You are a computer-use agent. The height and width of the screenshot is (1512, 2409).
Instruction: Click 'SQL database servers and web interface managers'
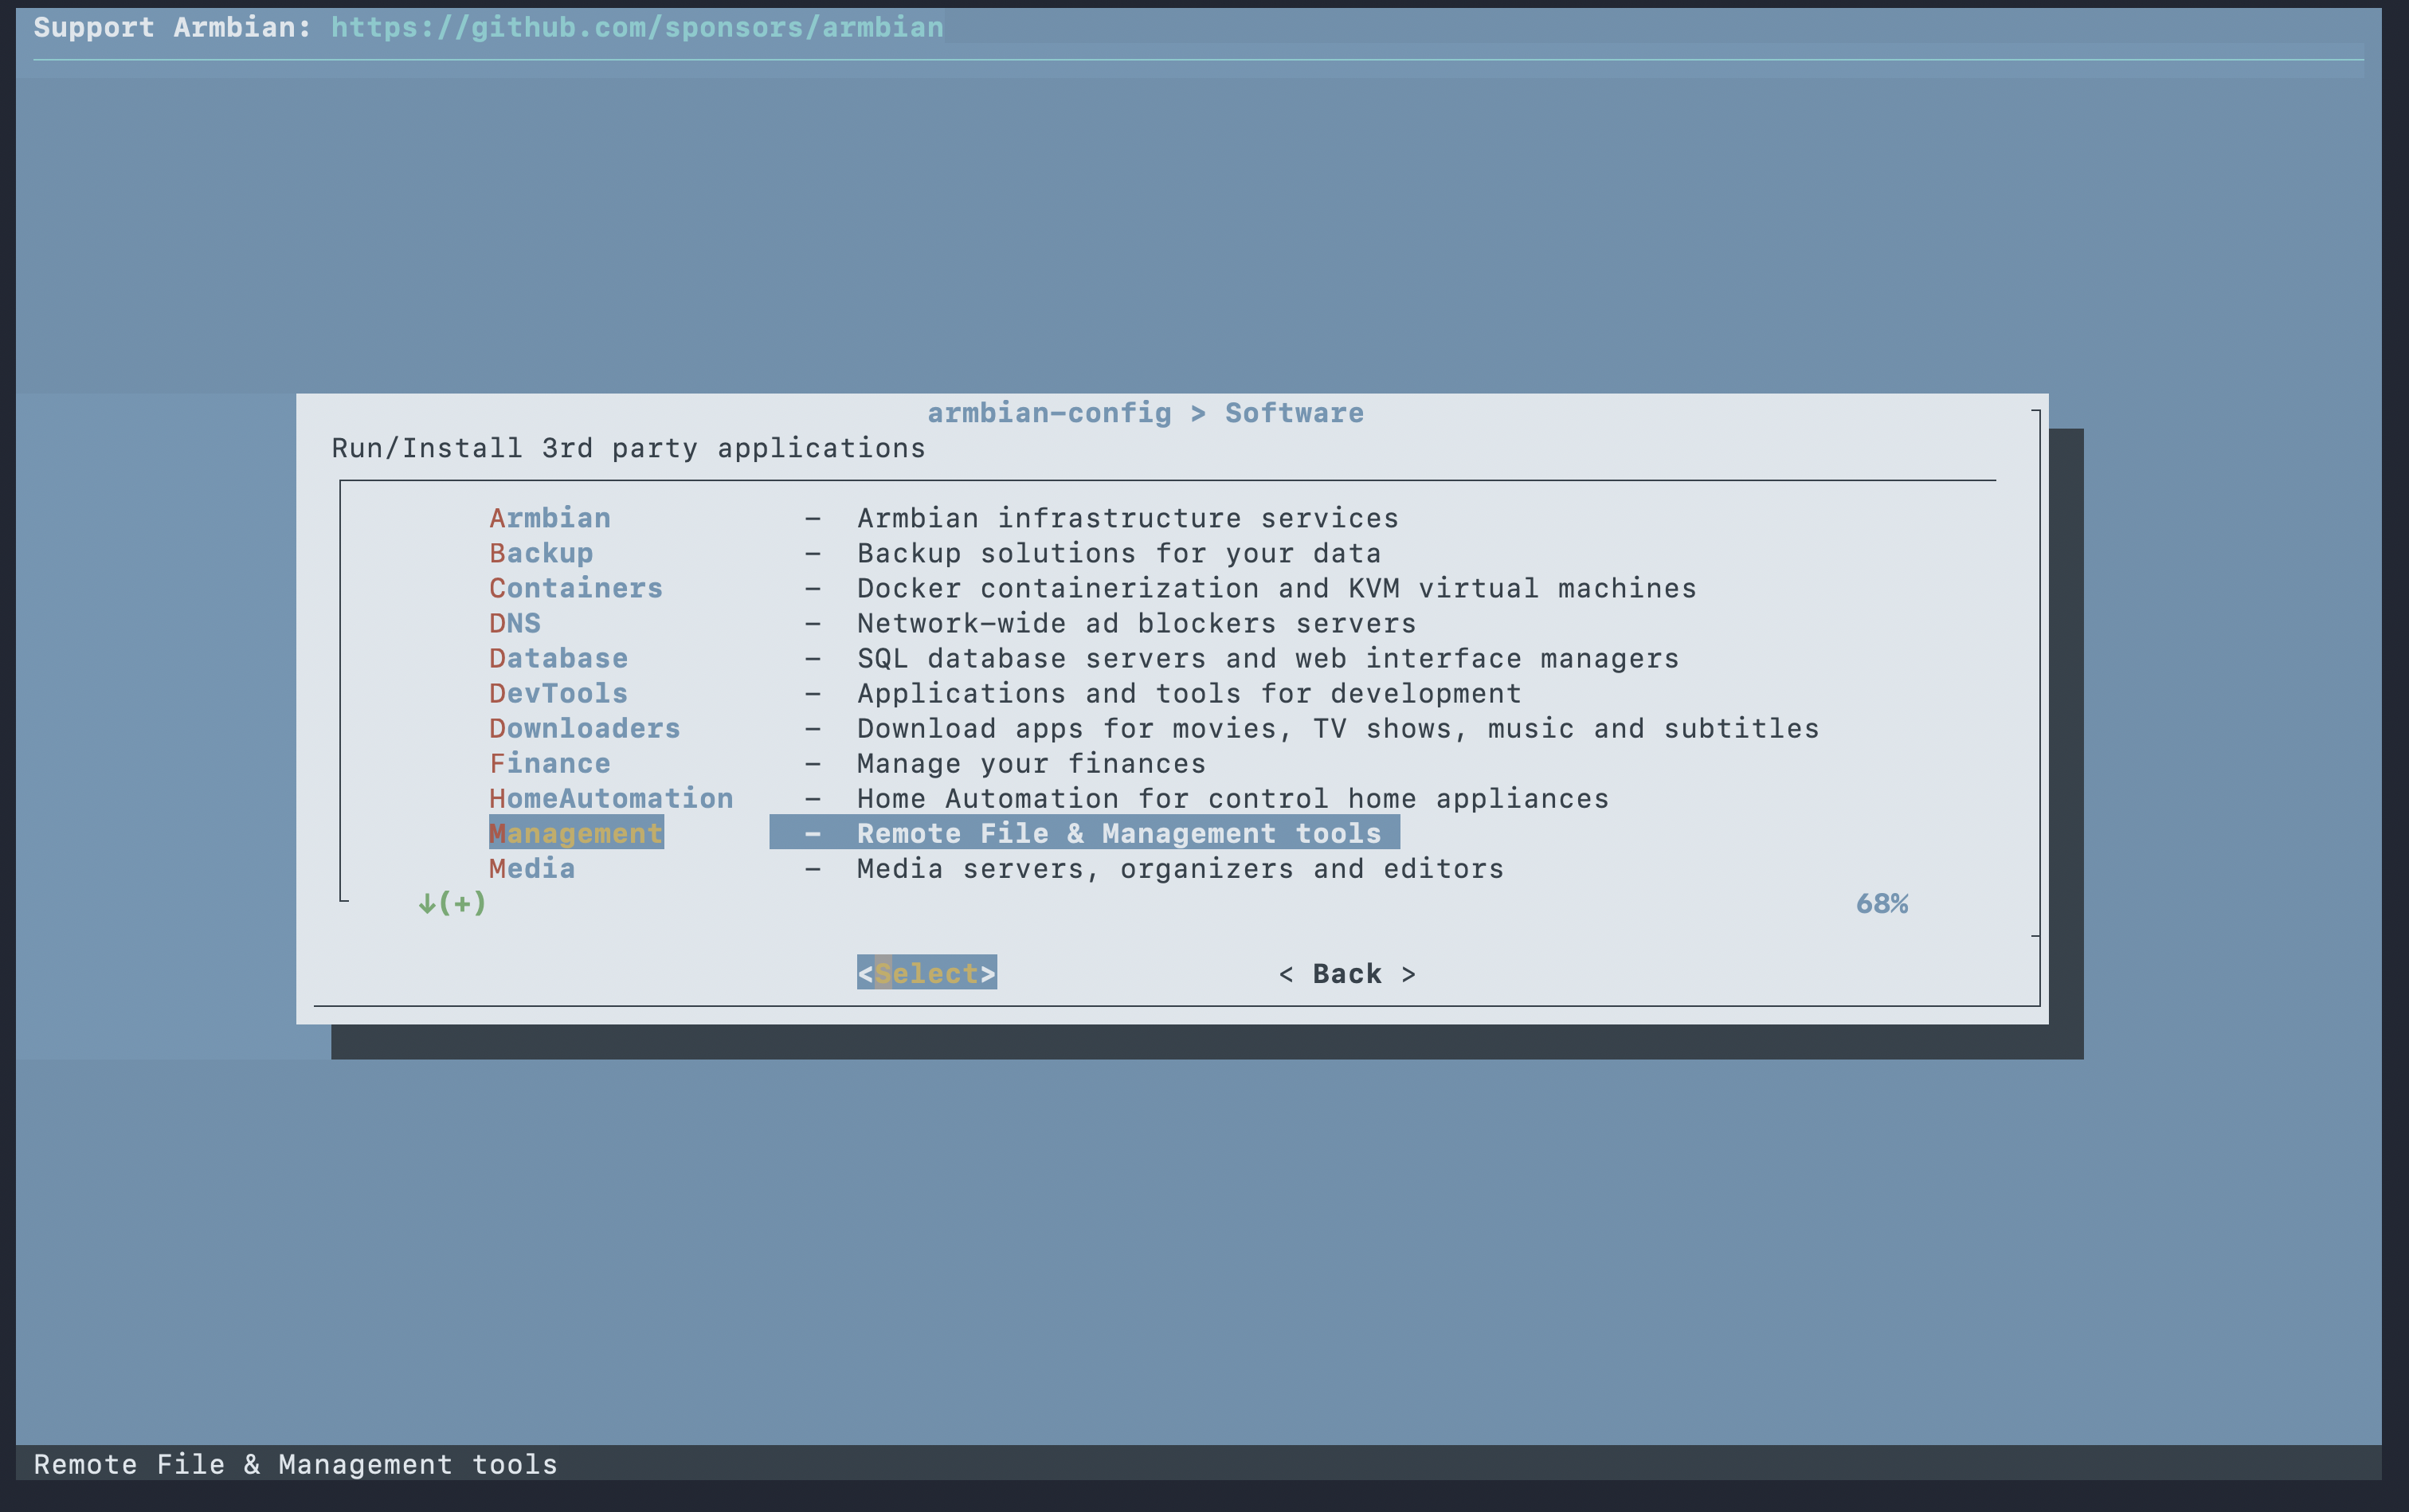(1268, 658)
